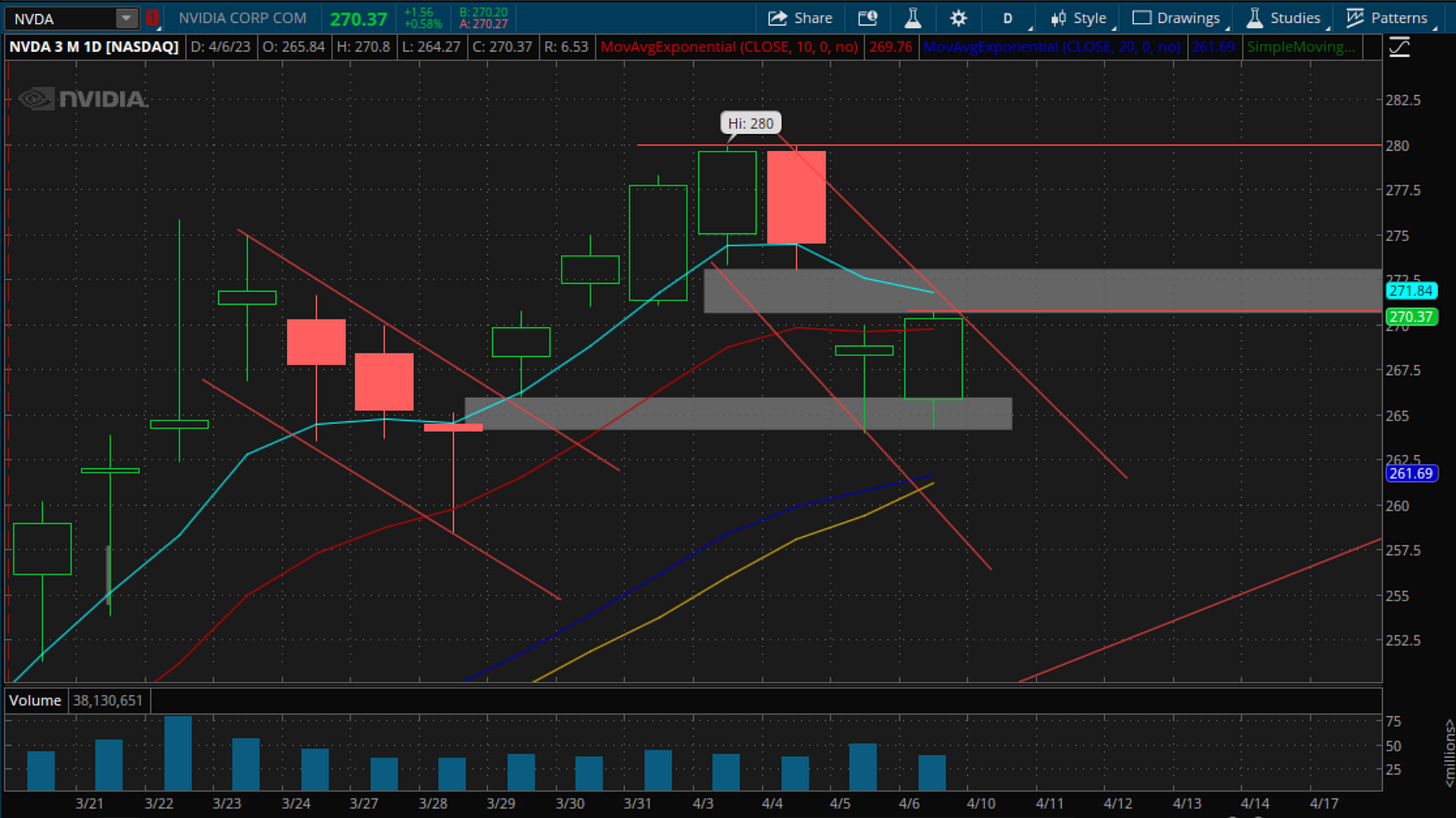Click the cyan 271.84 price axis bubble
1456x818 pixels.
click(x=1411, y=291)
